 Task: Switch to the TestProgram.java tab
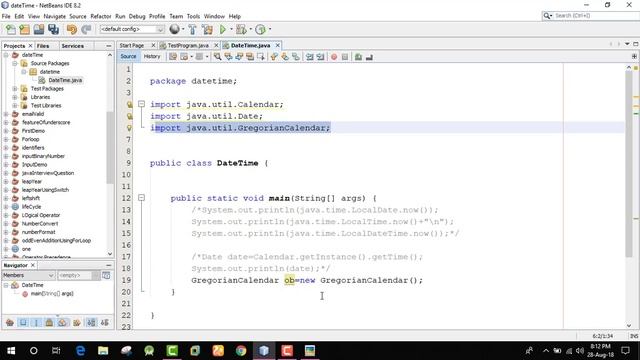188,45
